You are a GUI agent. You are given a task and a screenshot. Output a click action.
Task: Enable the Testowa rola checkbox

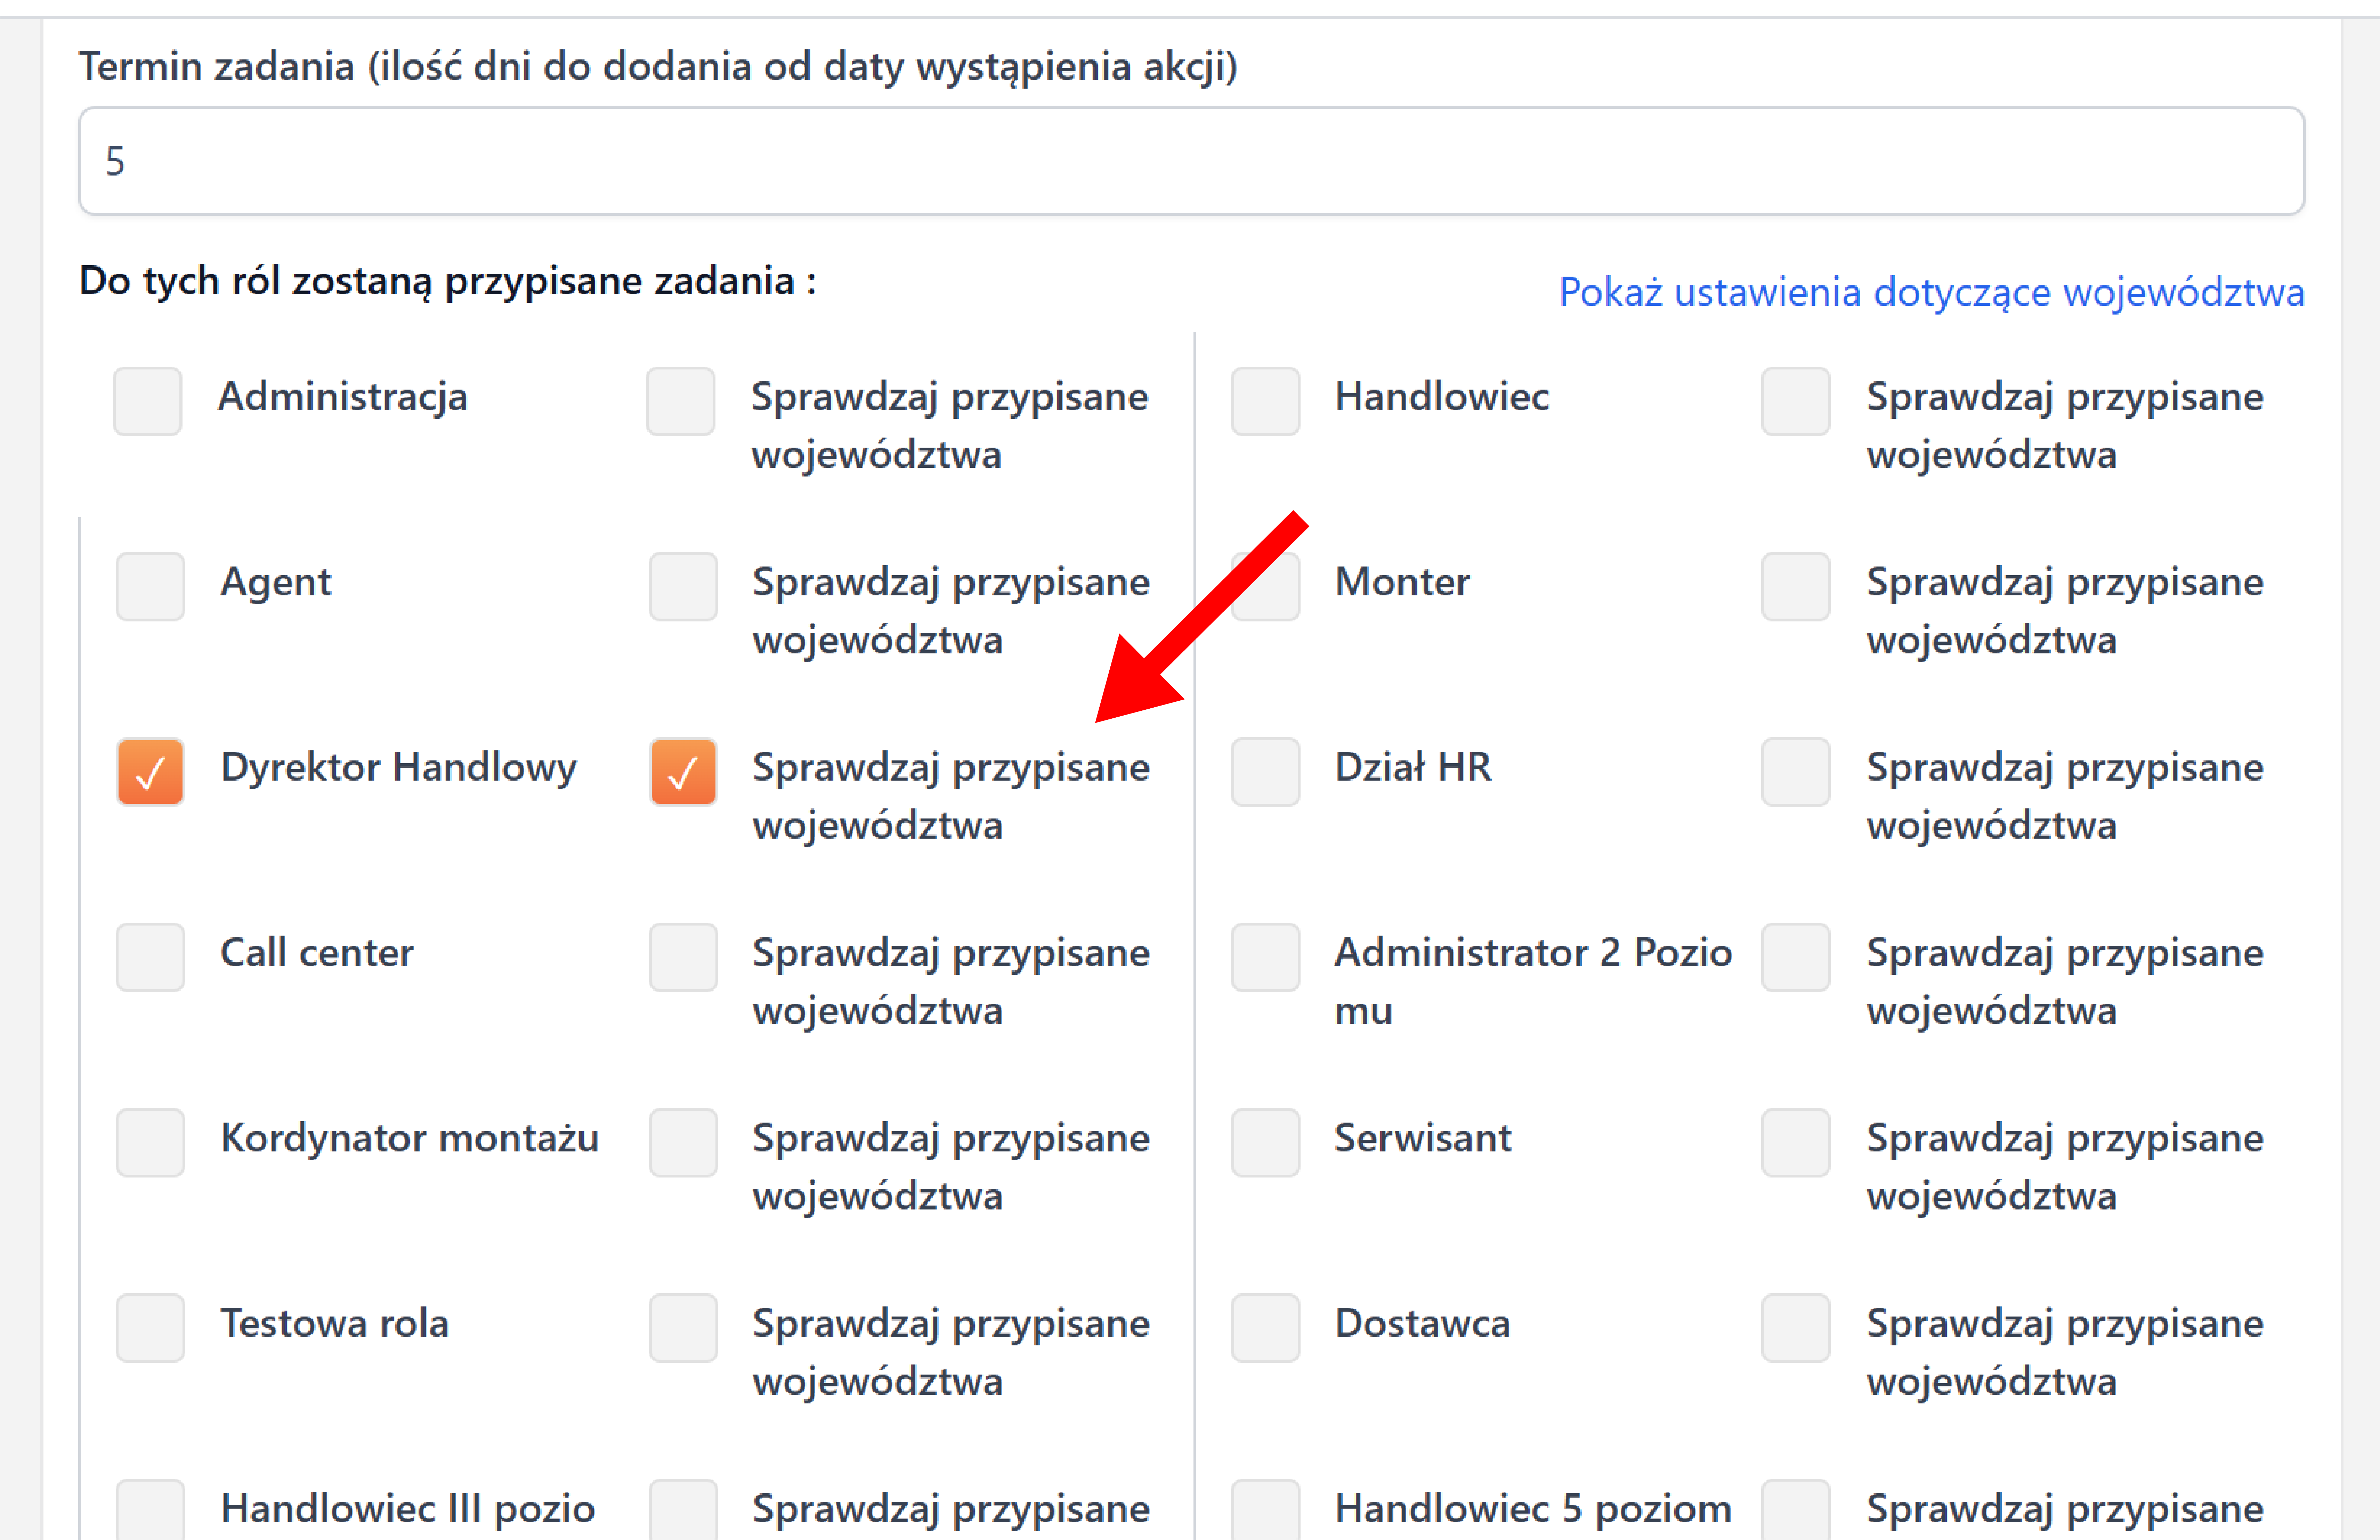150,1327
